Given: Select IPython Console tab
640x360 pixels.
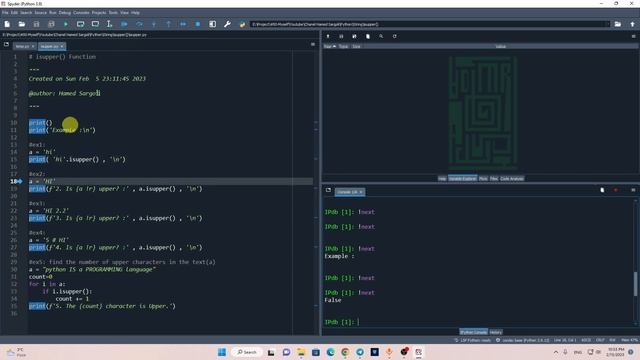Looking at the screenshot, I should (x=473, y=332).
